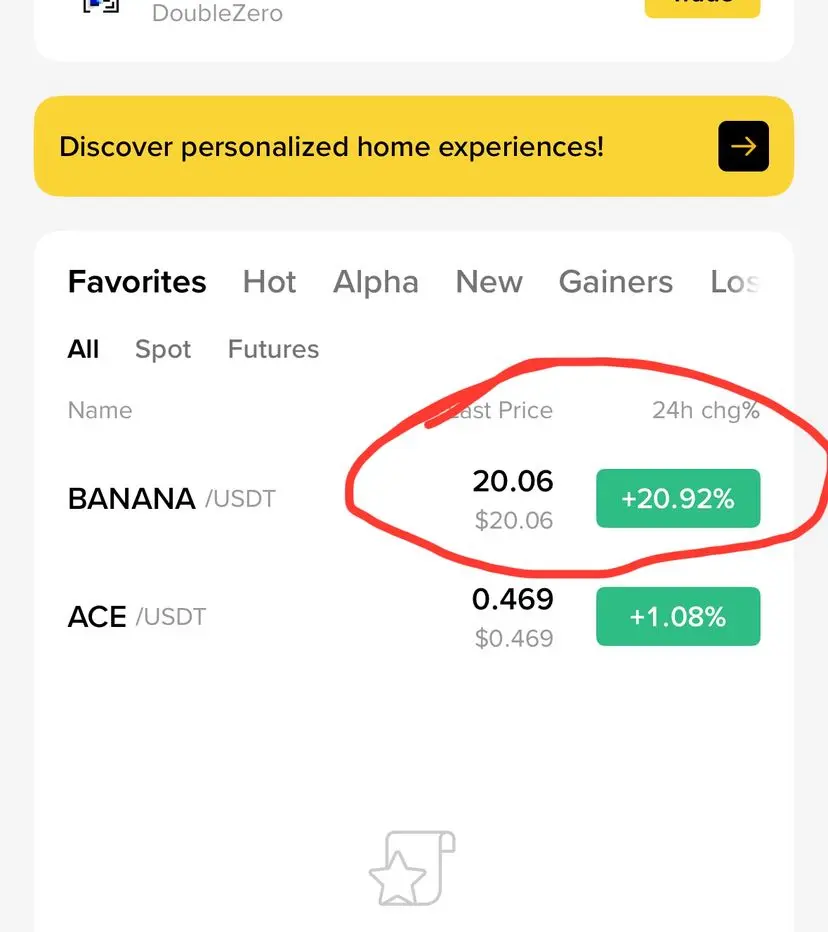Screen dimensions: 828x932
Task: Sort by the Last Price column header
Action: tap(499, 410)
